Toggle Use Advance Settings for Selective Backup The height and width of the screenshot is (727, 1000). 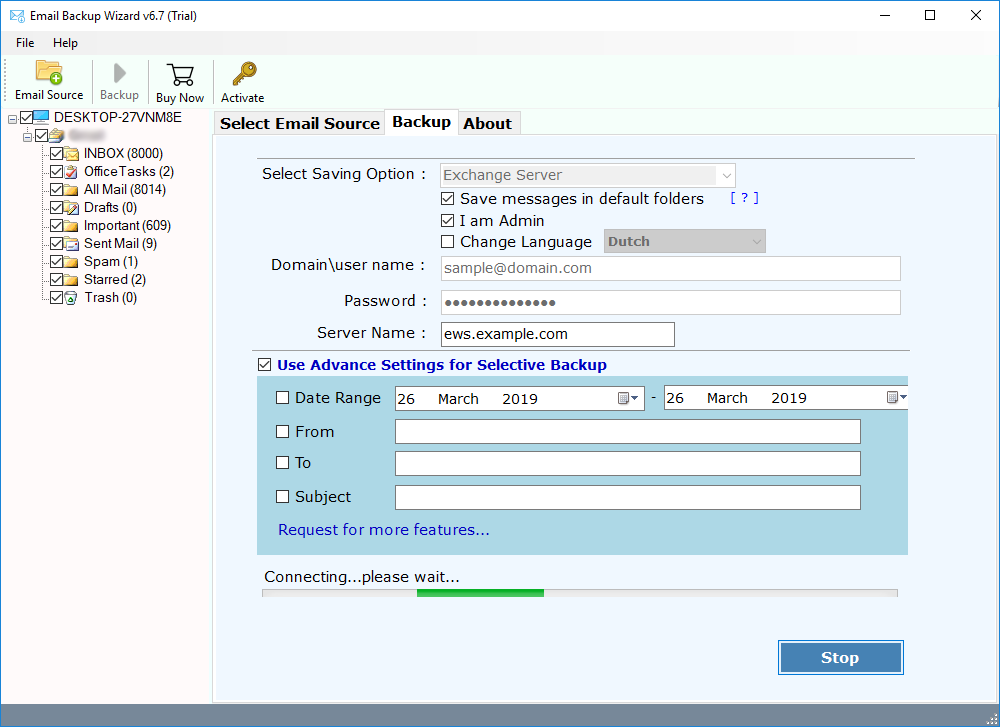point(265,365)
